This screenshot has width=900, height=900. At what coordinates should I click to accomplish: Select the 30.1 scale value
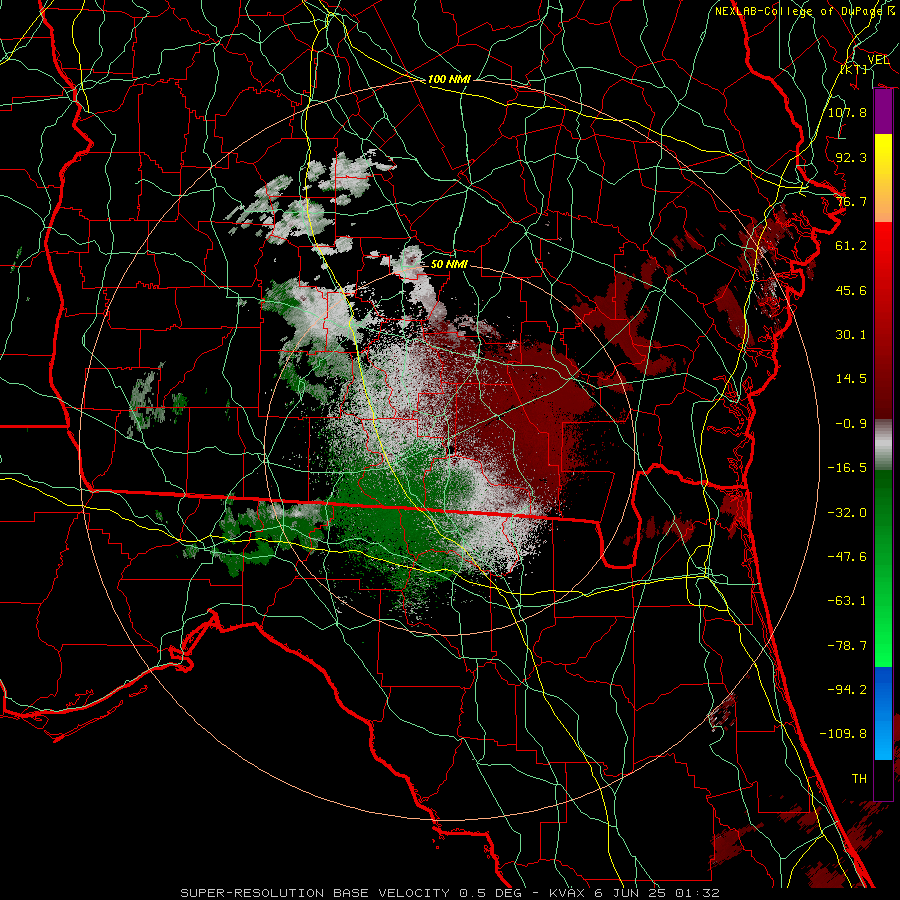tap(851, 335)
